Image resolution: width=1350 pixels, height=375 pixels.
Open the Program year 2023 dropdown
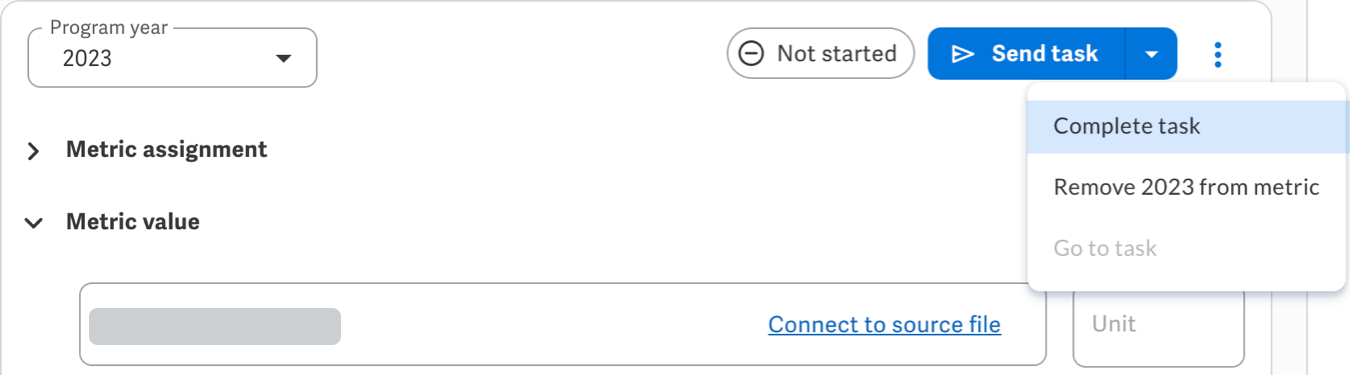[172, 58]
